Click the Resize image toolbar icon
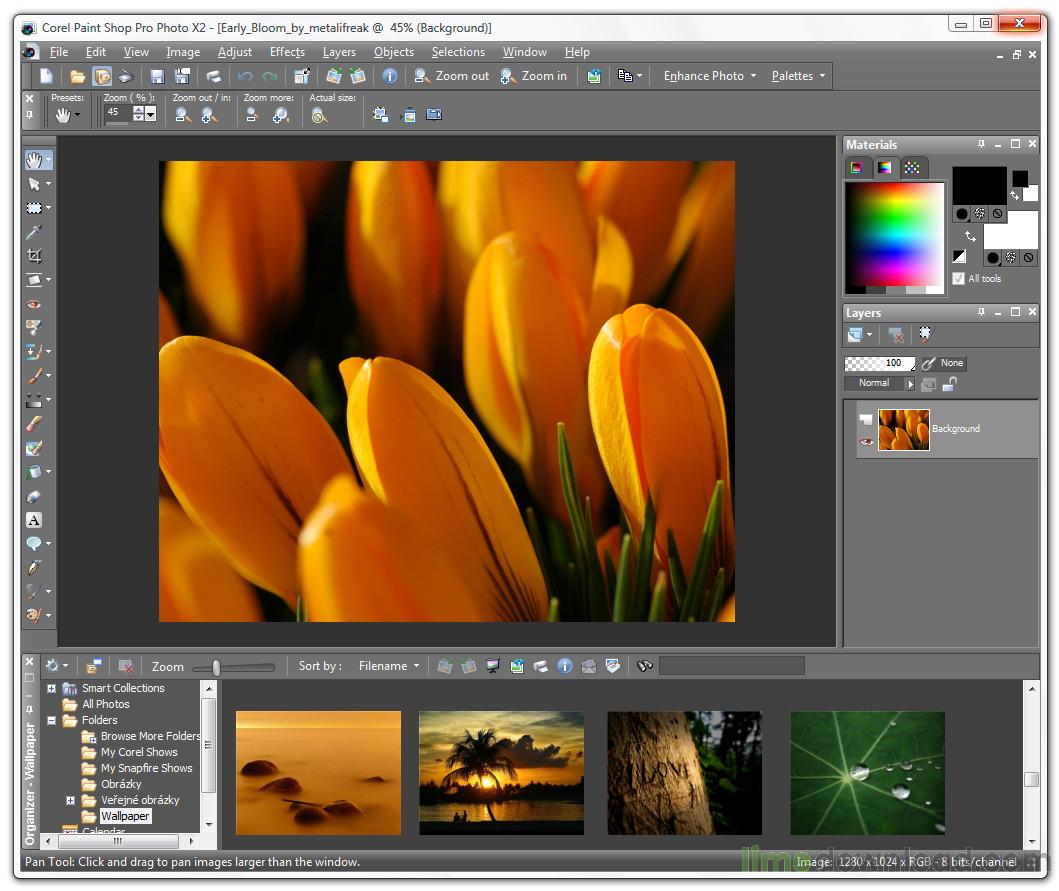The width and height of the screenshot is (1059, 891). point(302,76)
